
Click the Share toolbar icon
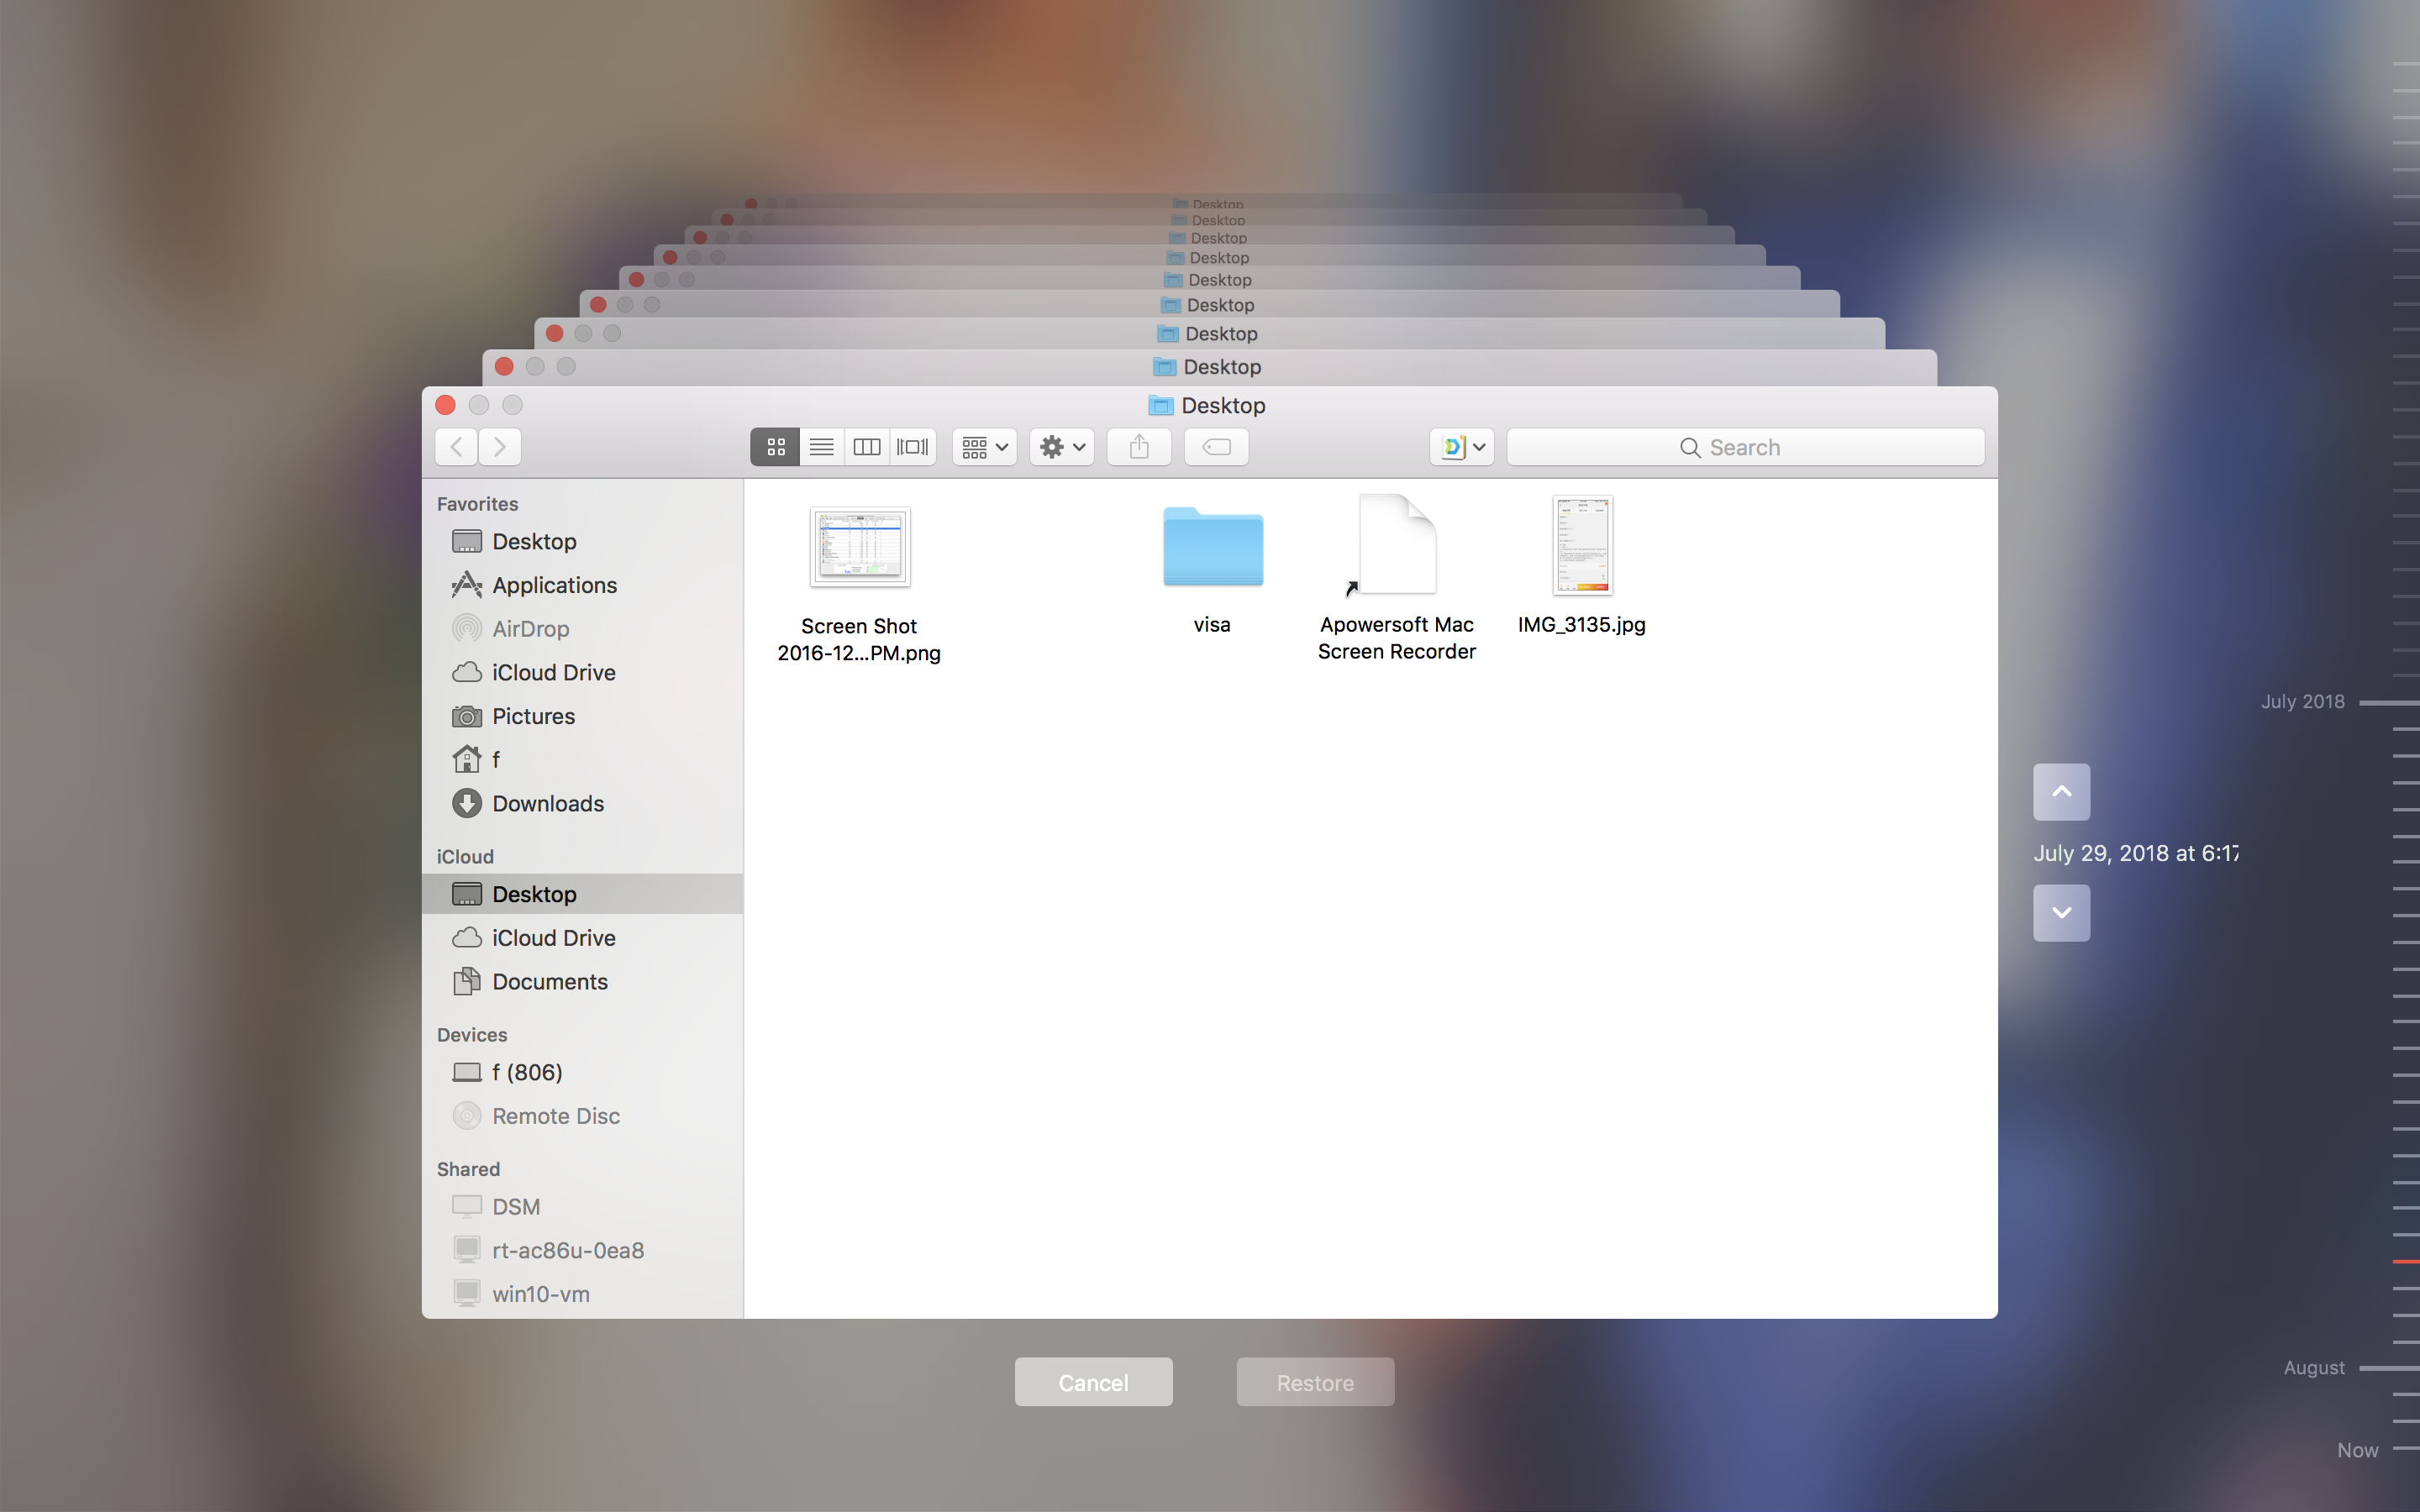(1139, 447)
